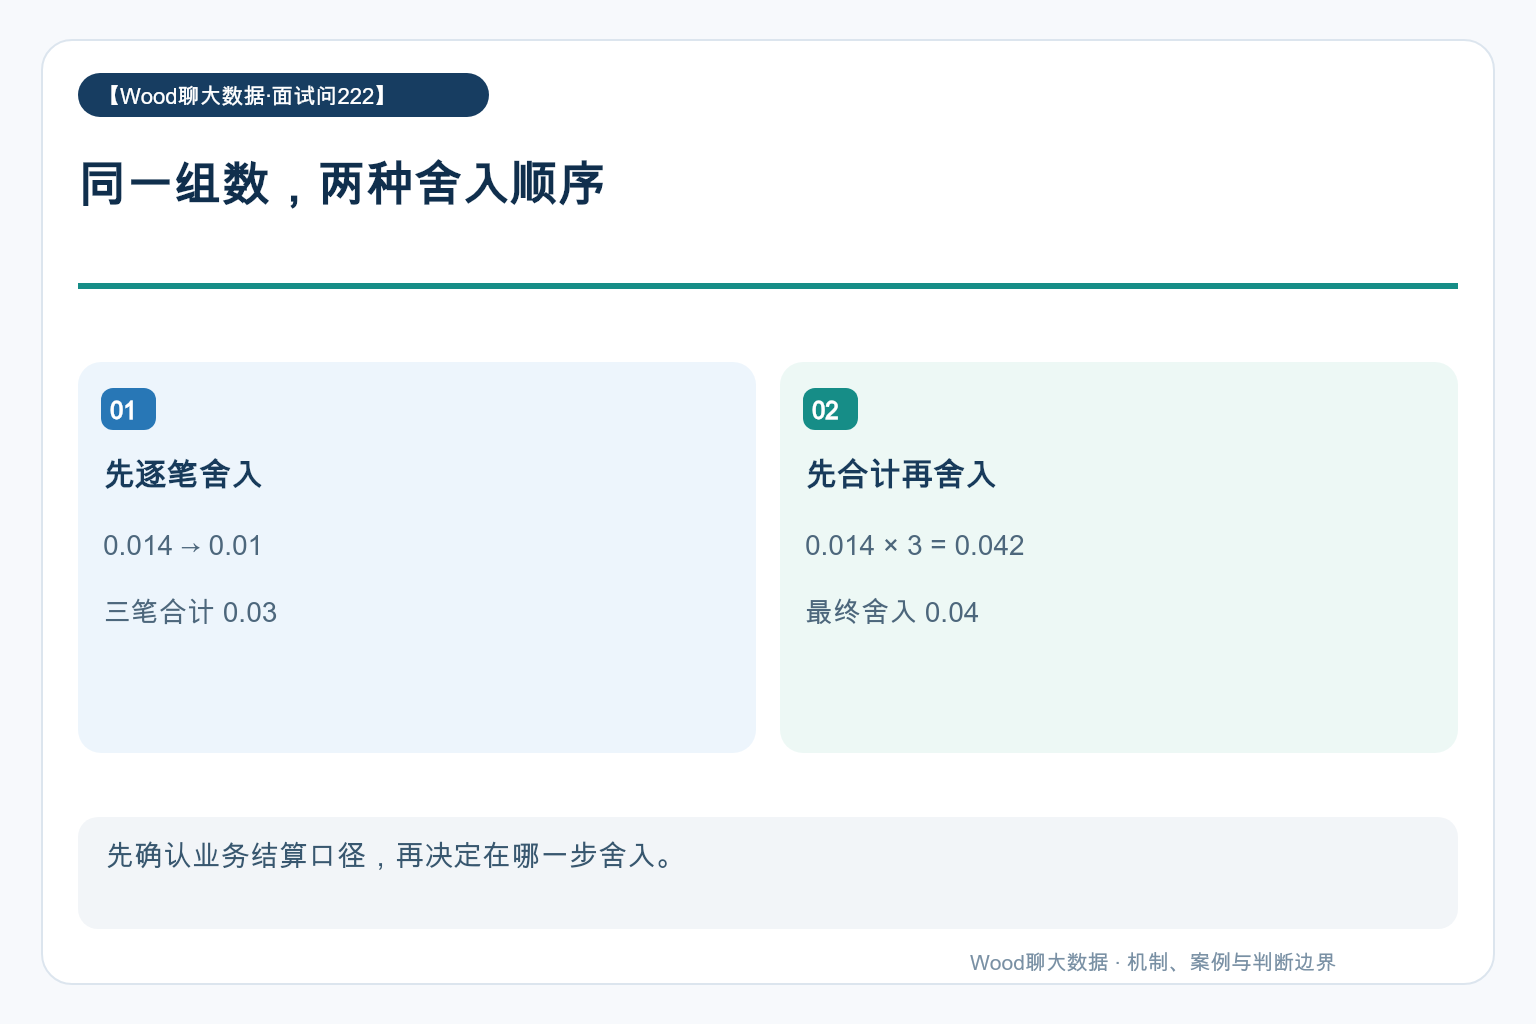This screenshot has height=1024, width=1536.
Task: Select the note 先确认业务结算口径，再决定在哪一步舍入。
Action: point(391,856)
